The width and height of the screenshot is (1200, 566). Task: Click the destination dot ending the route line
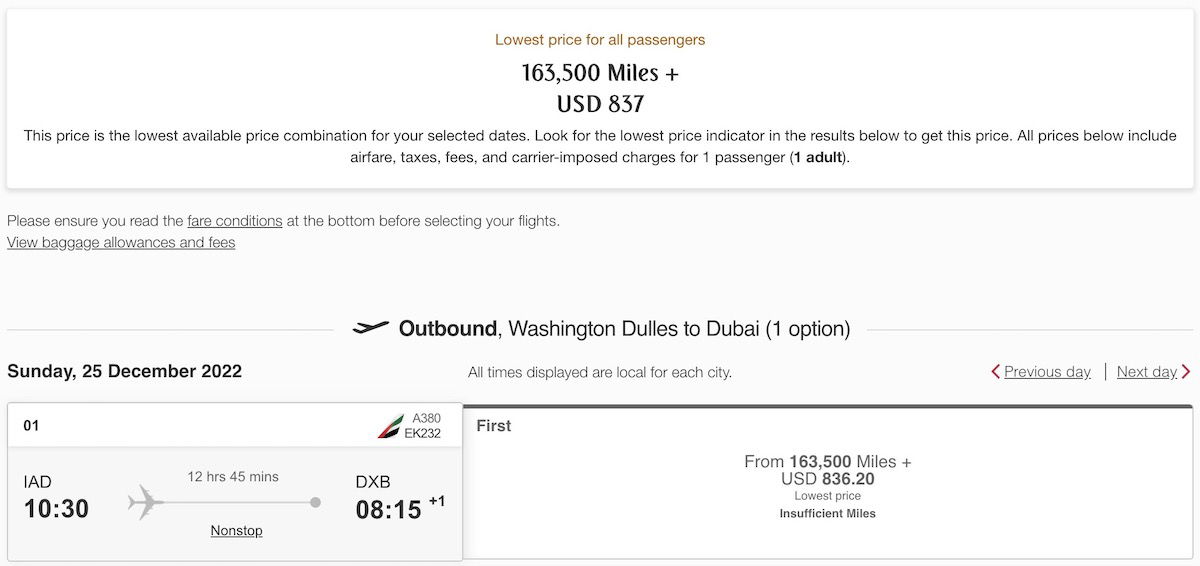click(316, 502)
